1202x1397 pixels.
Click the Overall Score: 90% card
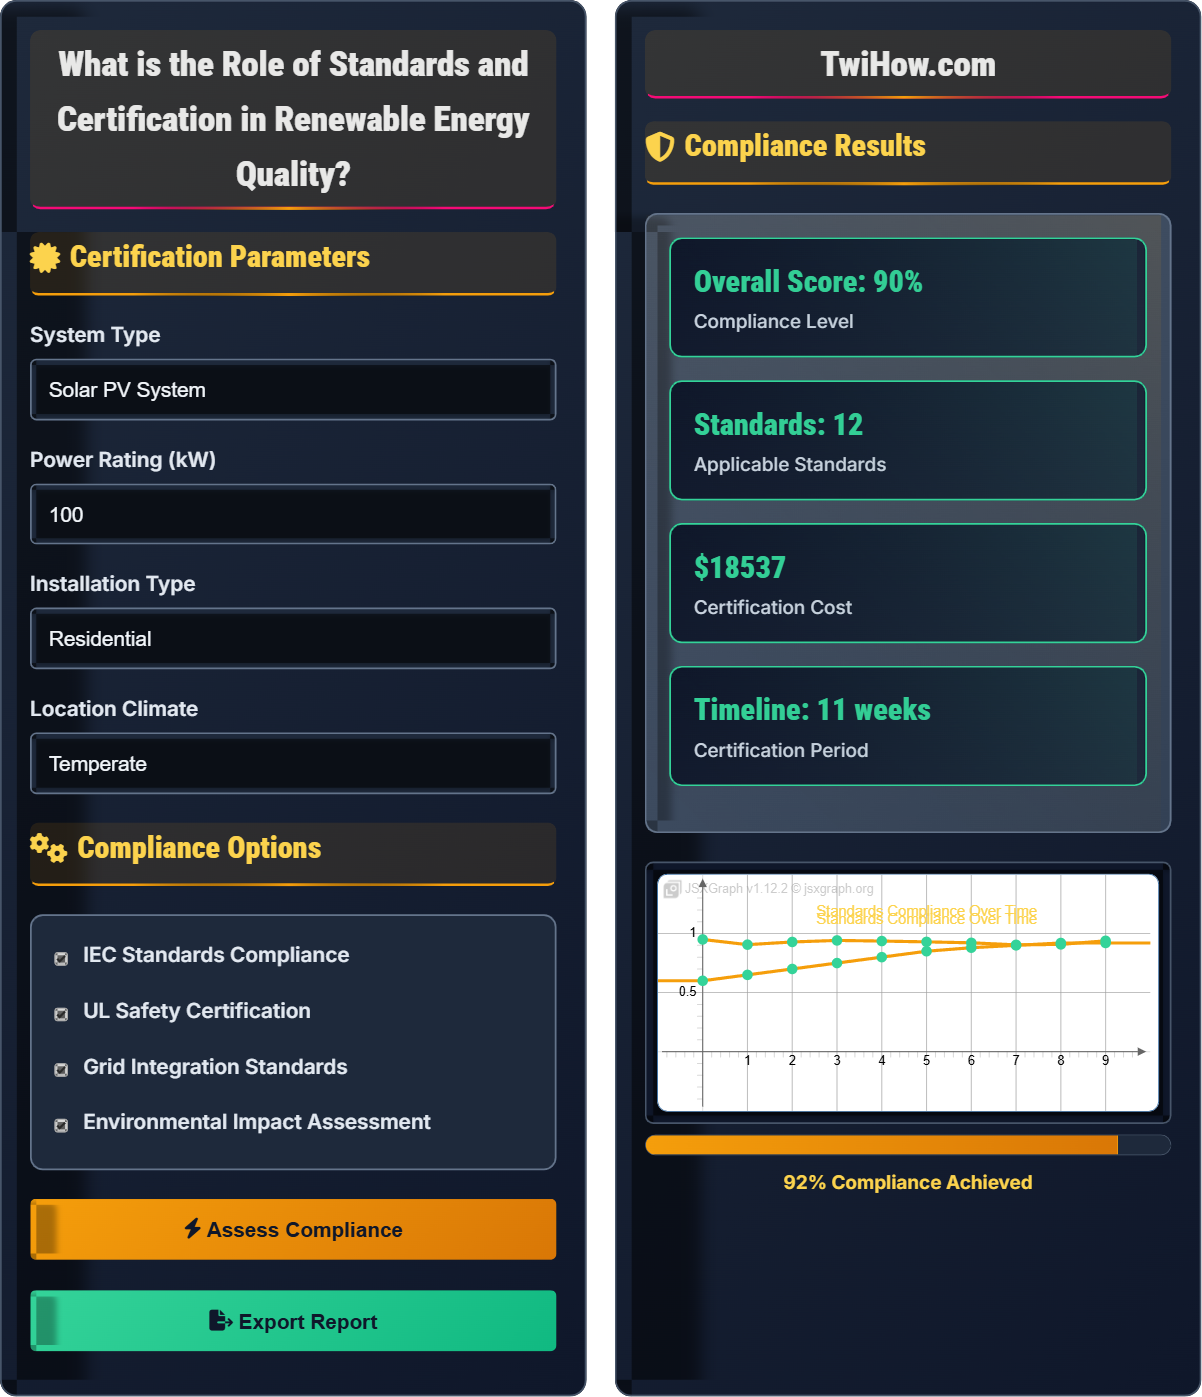908,297
